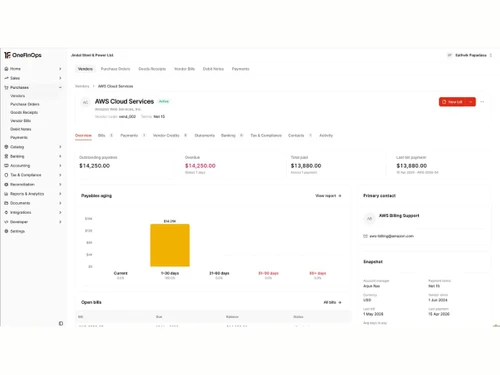
Task: Switch to the Debit Notes top tab
Action: tap(213, 69)
